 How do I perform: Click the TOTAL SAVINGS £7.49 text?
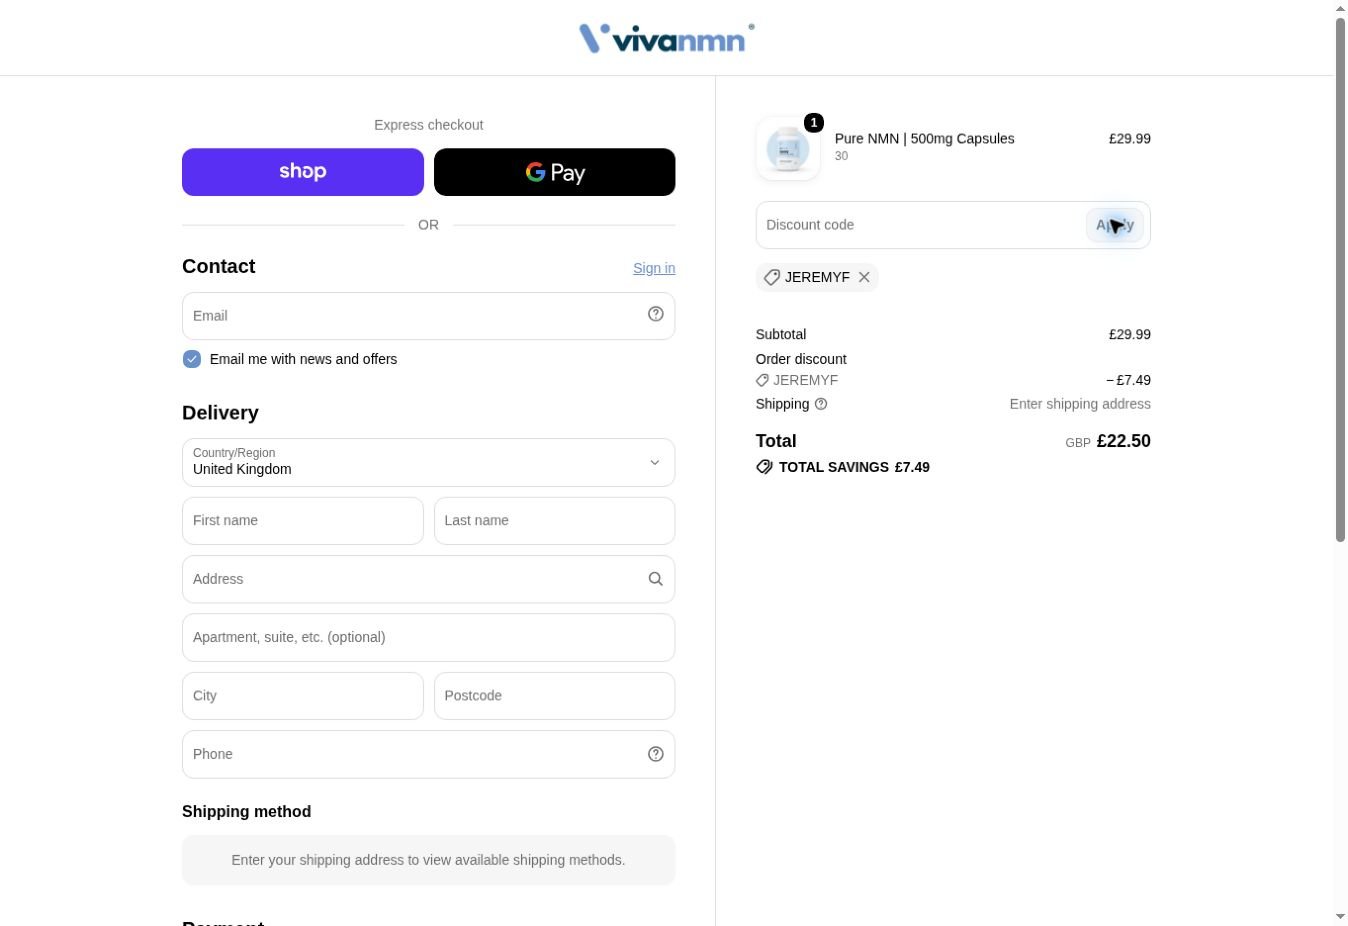point(854,467)
